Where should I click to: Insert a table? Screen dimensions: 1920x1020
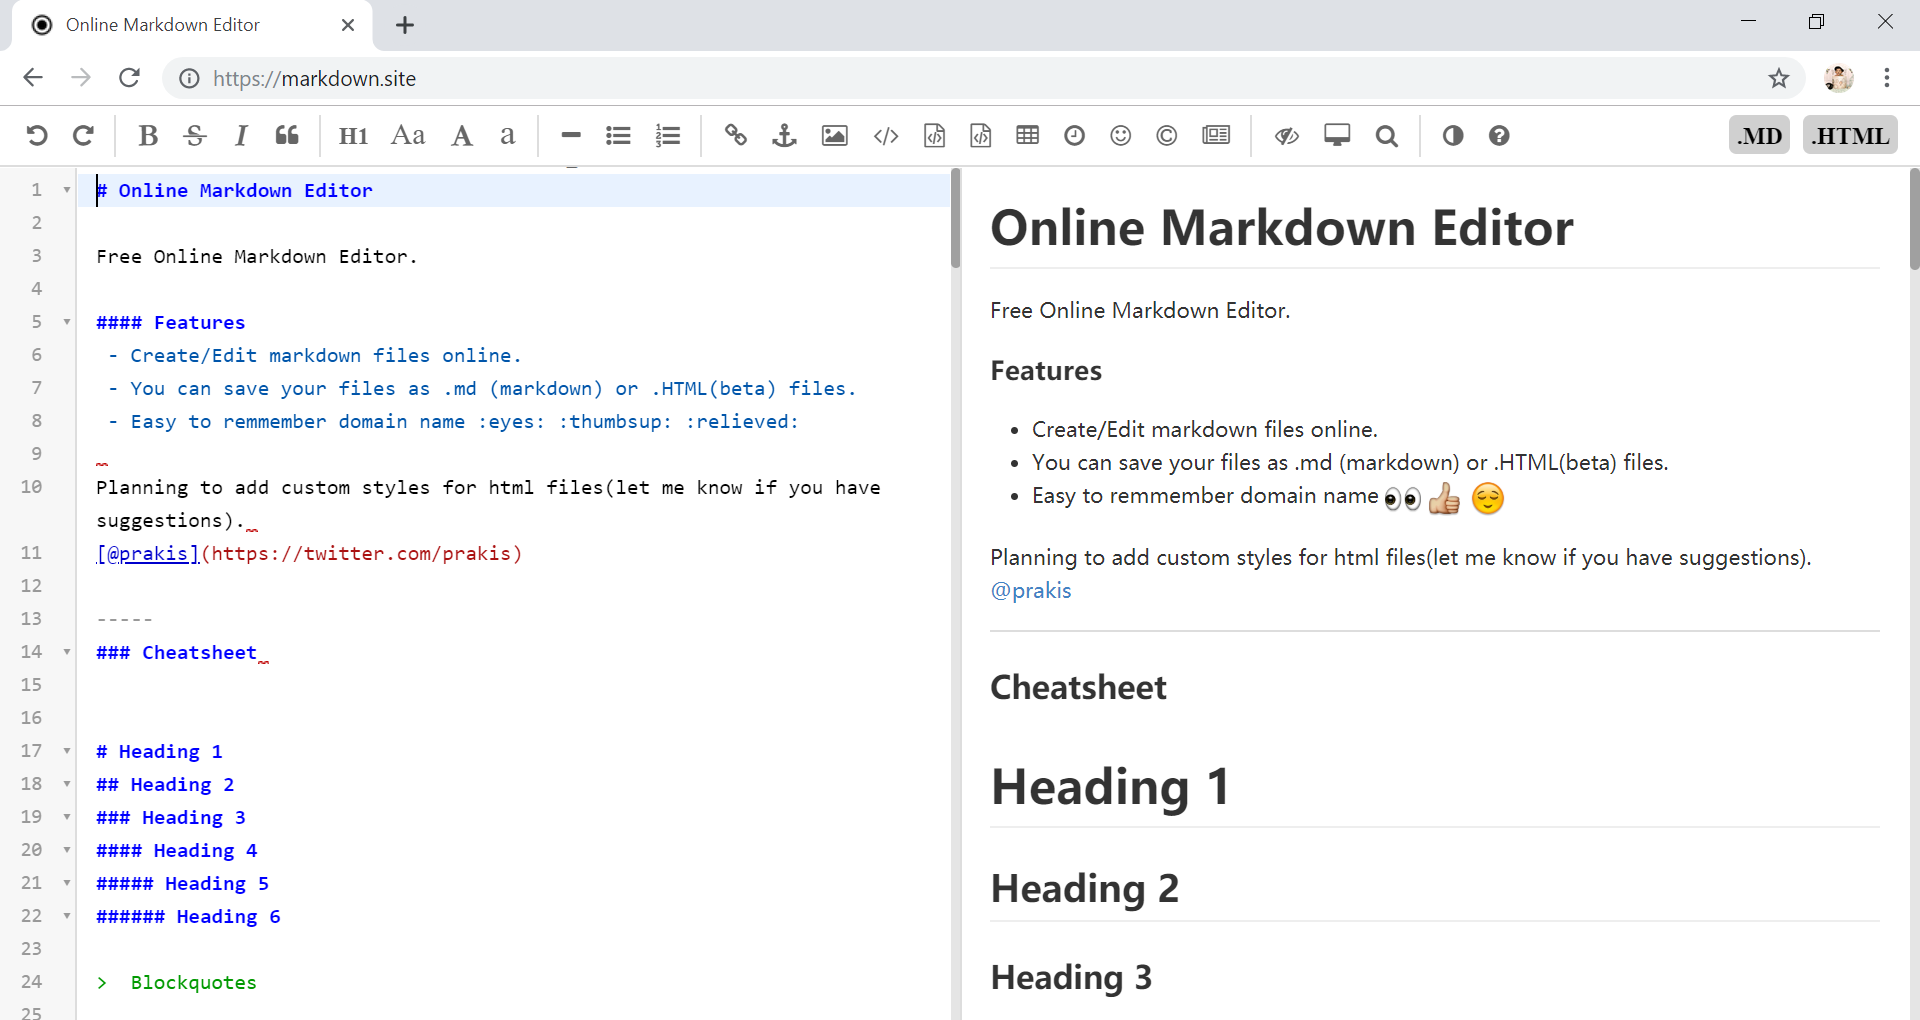click(1027, 135)
